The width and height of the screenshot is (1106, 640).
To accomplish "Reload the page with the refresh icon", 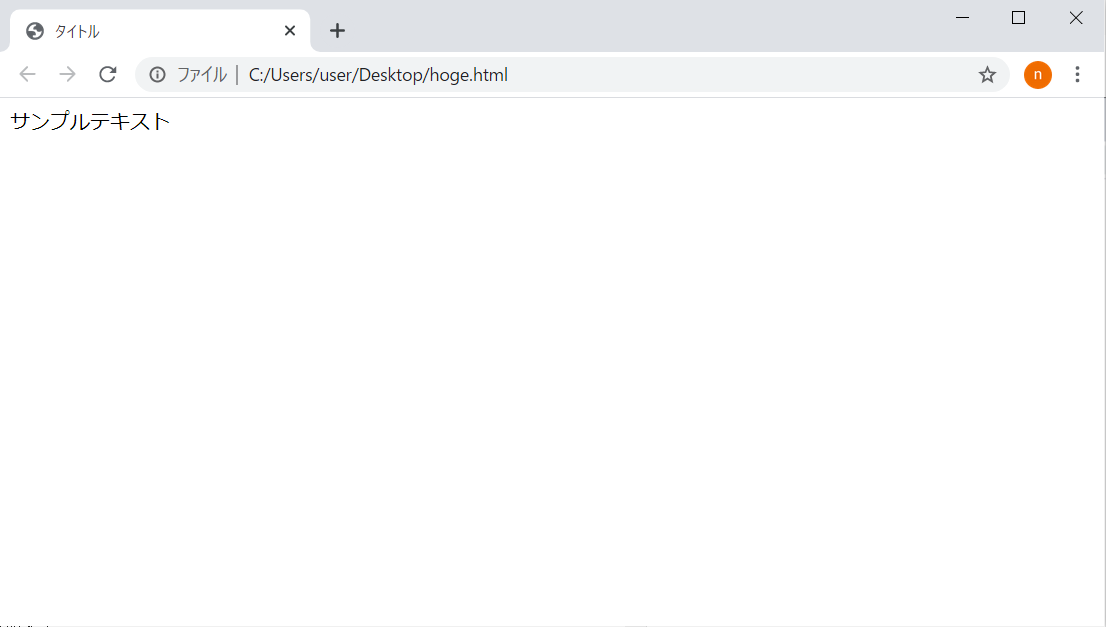I will click(x=107, y=74).
